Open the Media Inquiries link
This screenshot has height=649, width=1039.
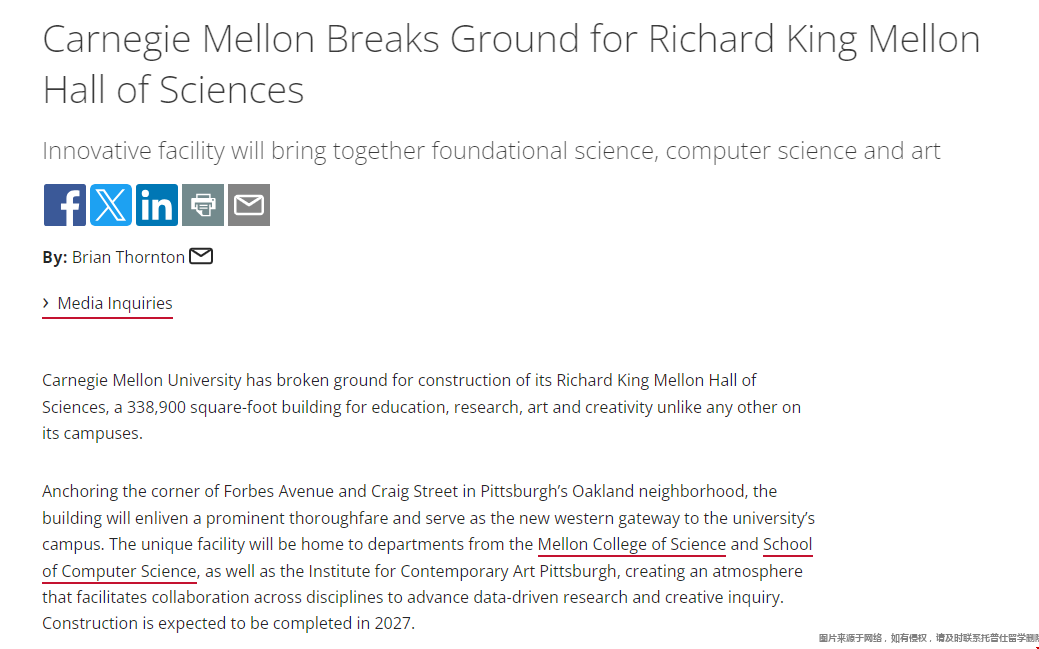click(x=115, y=303)
